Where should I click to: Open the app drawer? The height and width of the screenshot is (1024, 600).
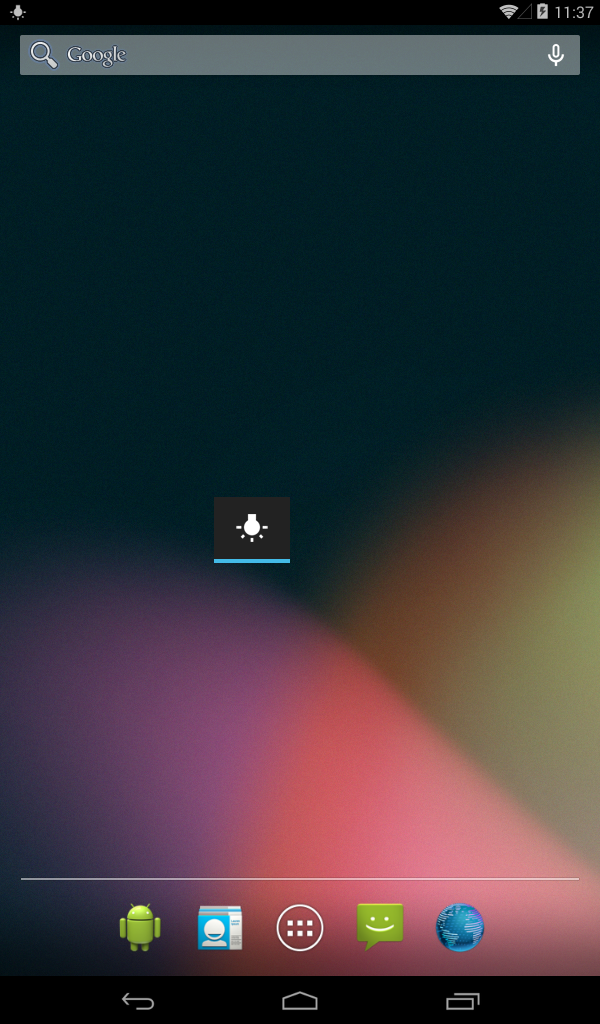300,927
